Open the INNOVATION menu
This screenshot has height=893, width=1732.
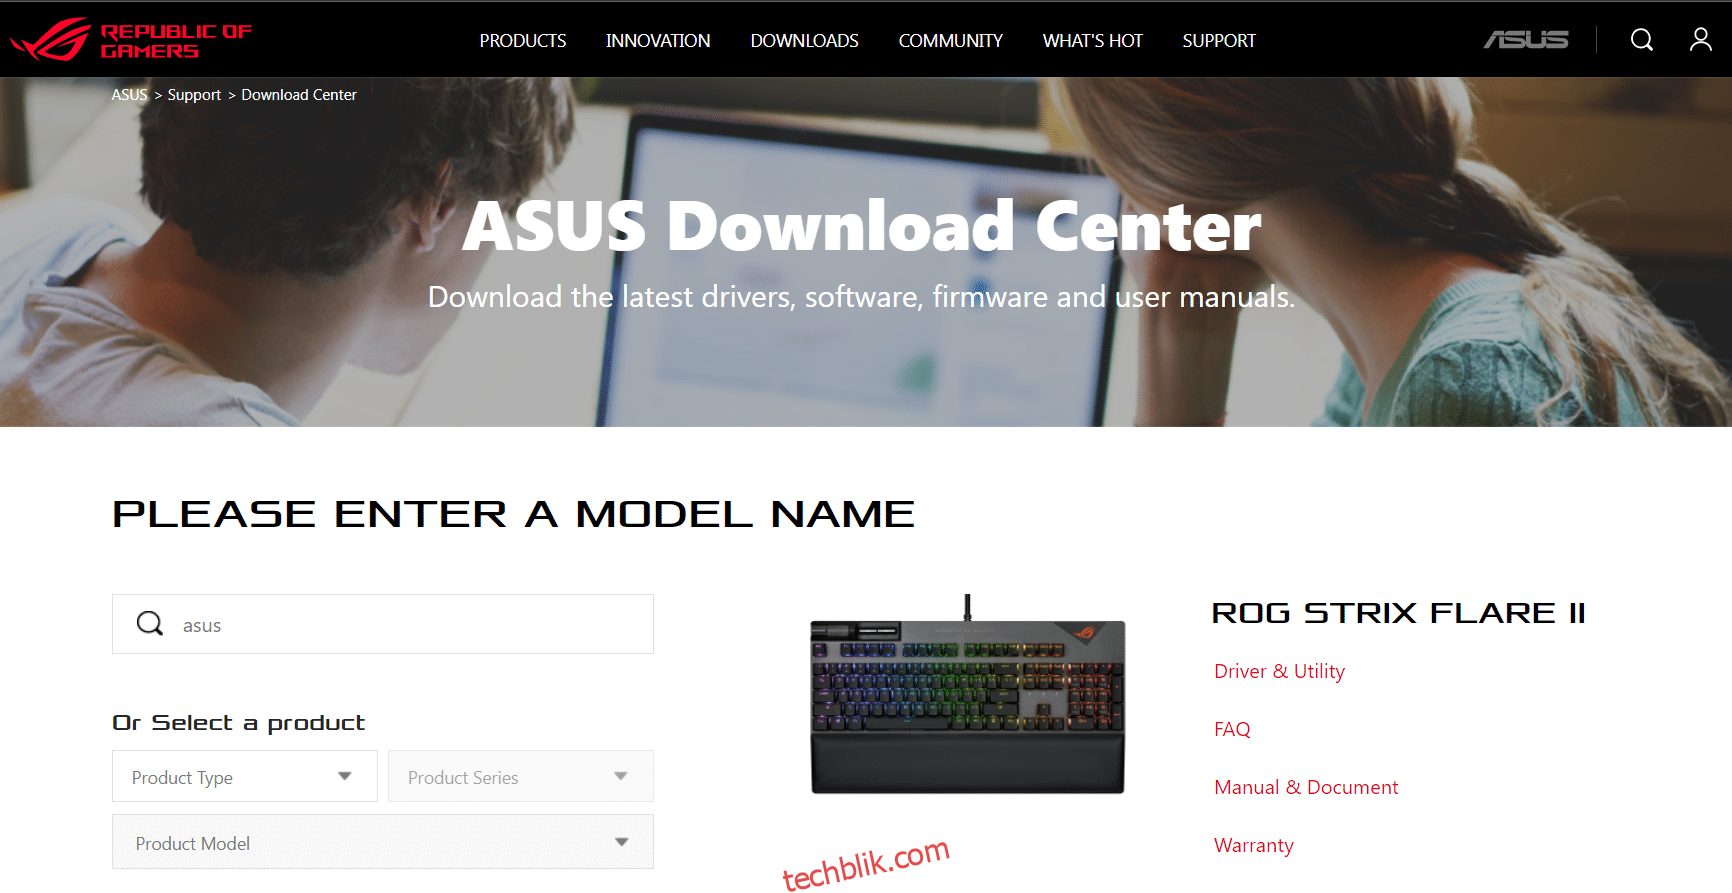click(x=658, y=41)
